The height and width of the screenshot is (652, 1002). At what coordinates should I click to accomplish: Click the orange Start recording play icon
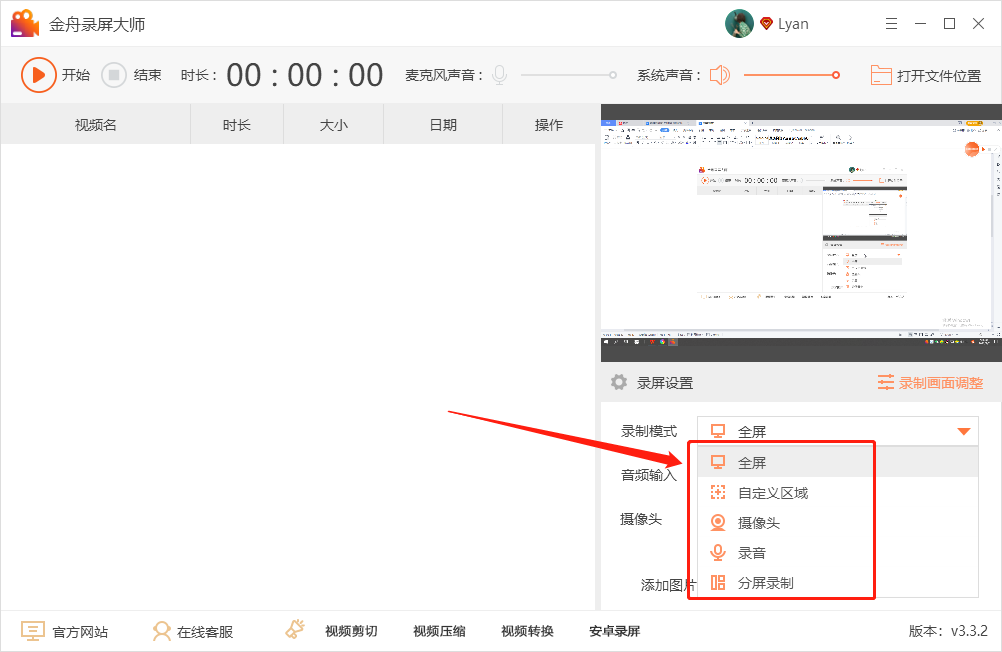tap(38, 75)
